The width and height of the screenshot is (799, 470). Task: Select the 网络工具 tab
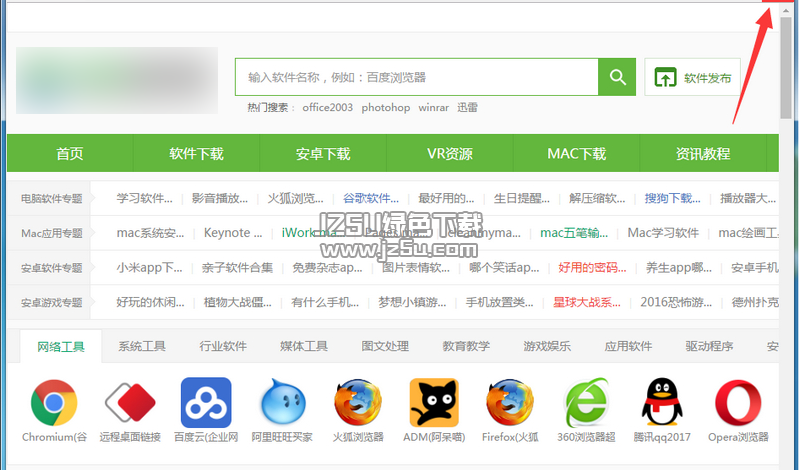tap(61, 347)
